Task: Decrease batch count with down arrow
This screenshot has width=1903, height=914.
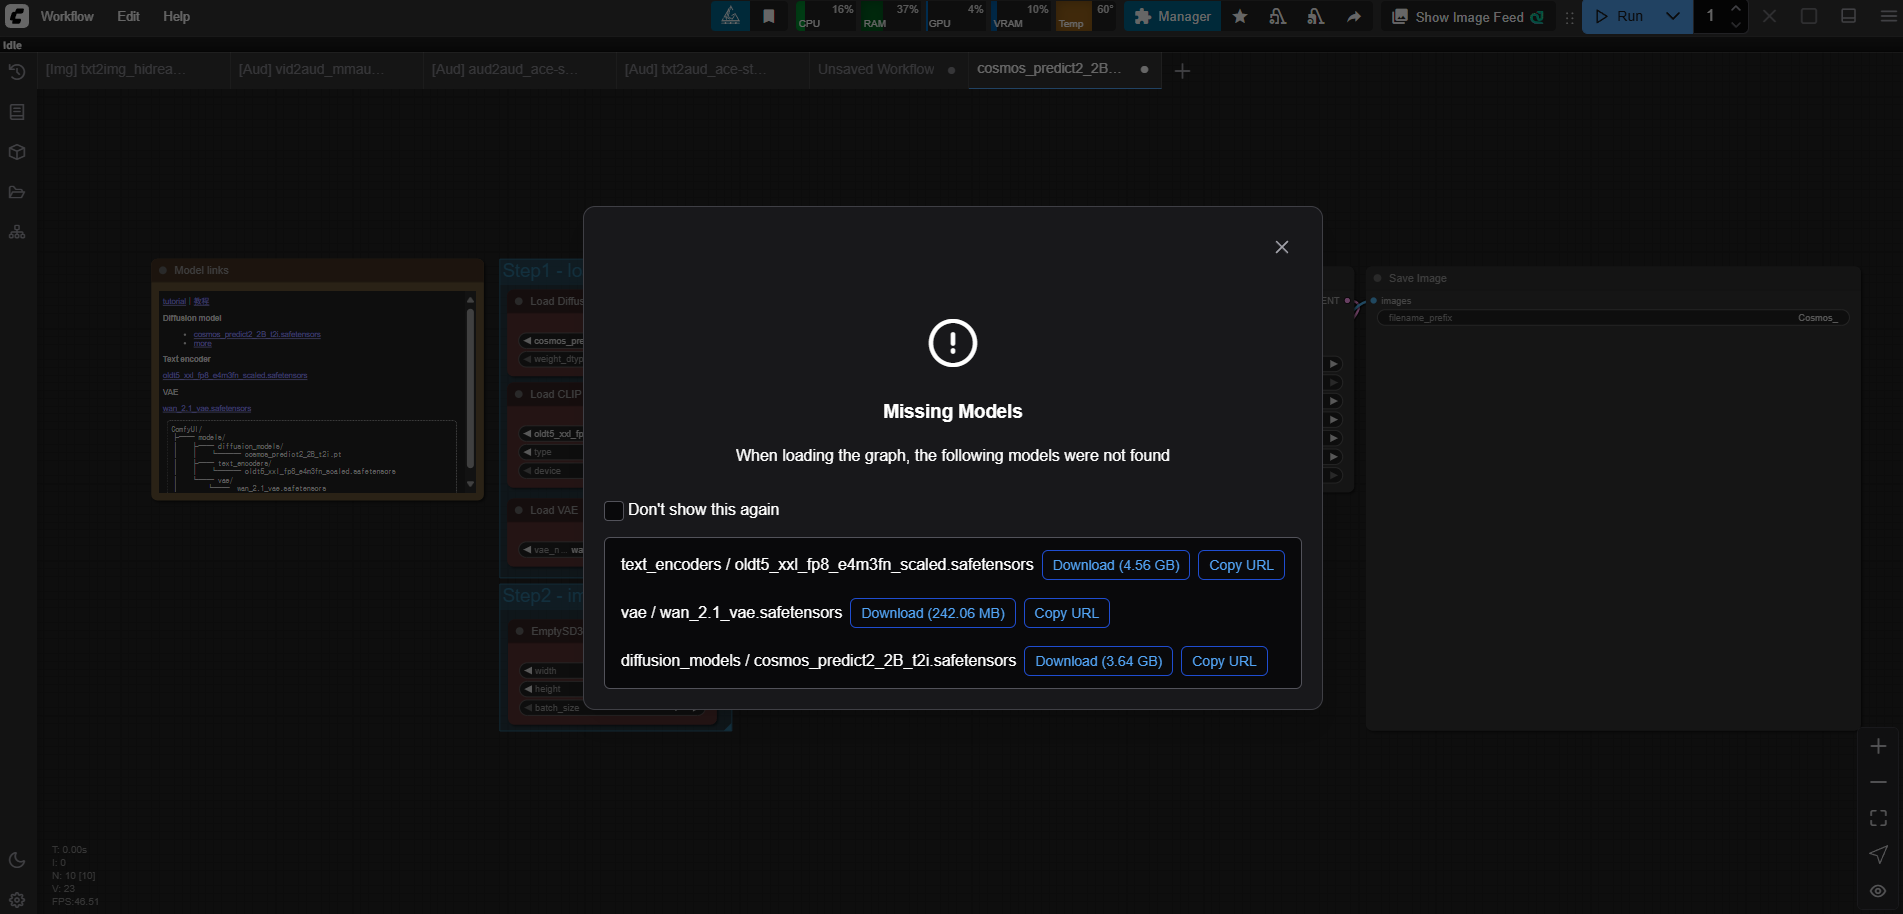Action: pos(1736,24)
